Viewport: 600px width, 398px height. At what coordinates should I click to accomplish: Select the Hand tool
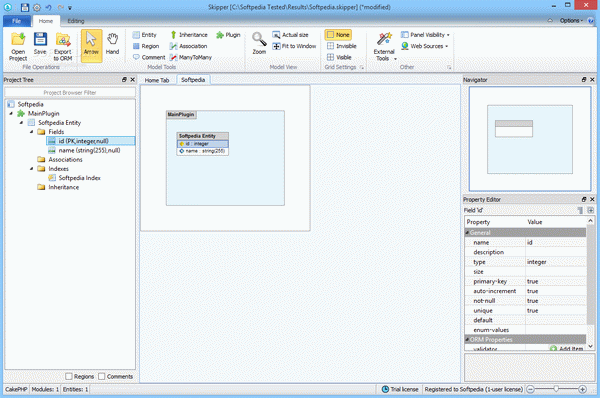(x=112, y=44)
